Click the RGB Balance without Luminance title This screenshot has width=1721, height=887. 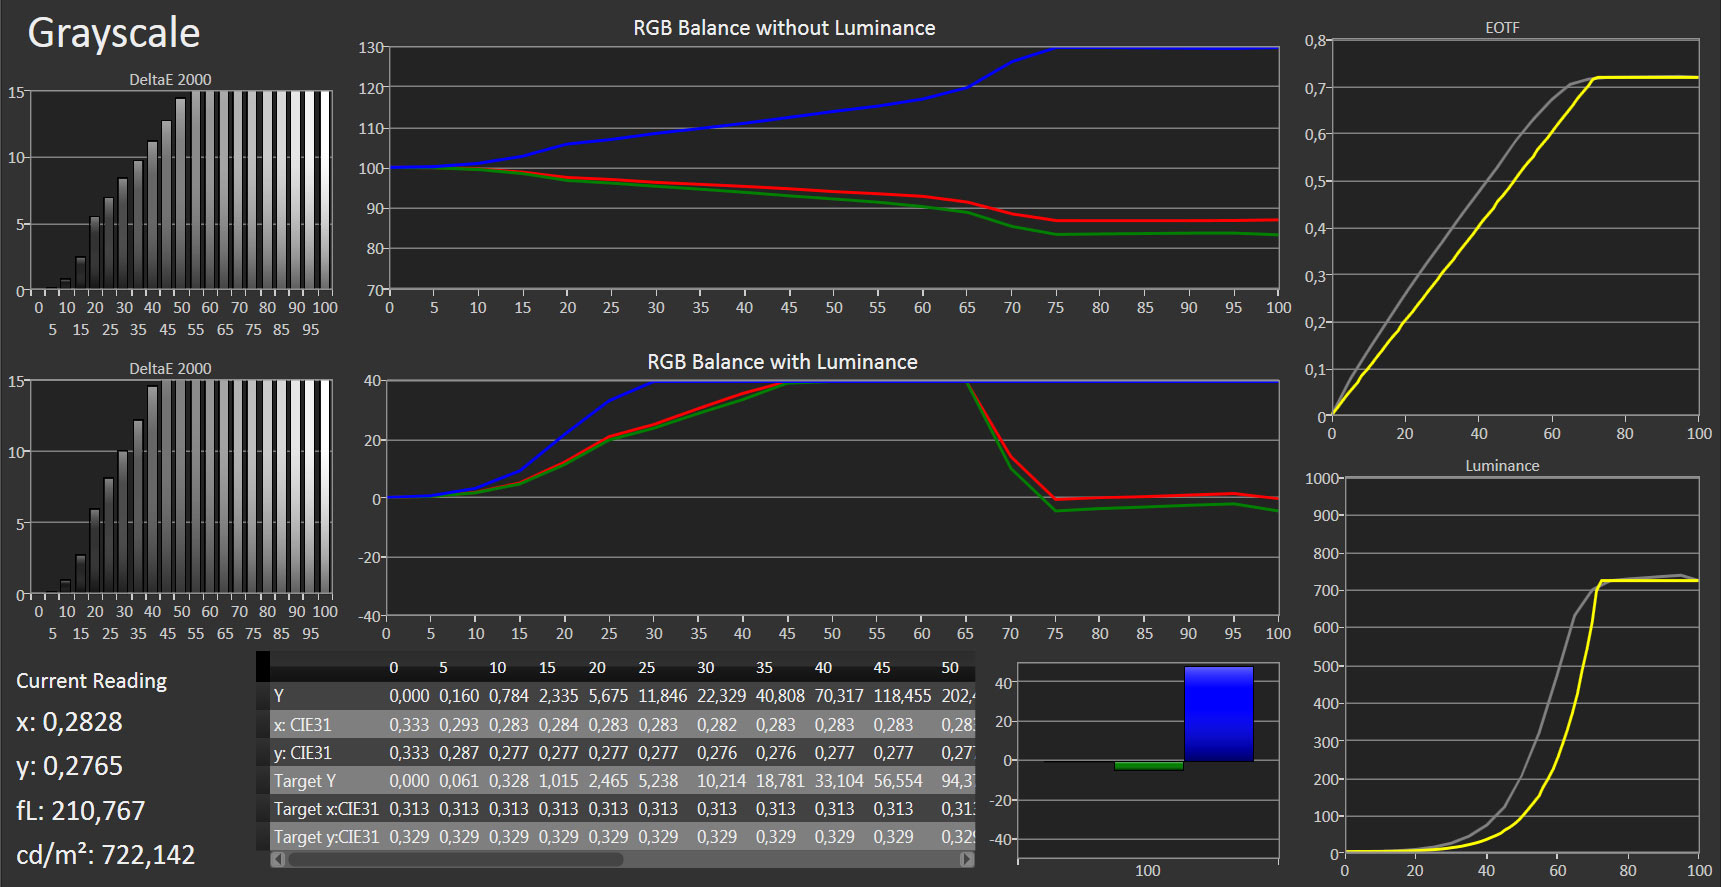tap(784, 28)
